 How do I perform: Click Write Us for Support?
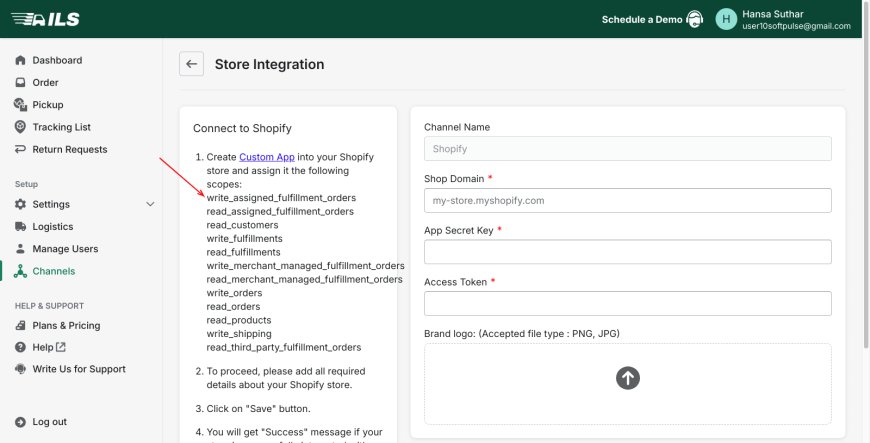(x=79, y=369)
